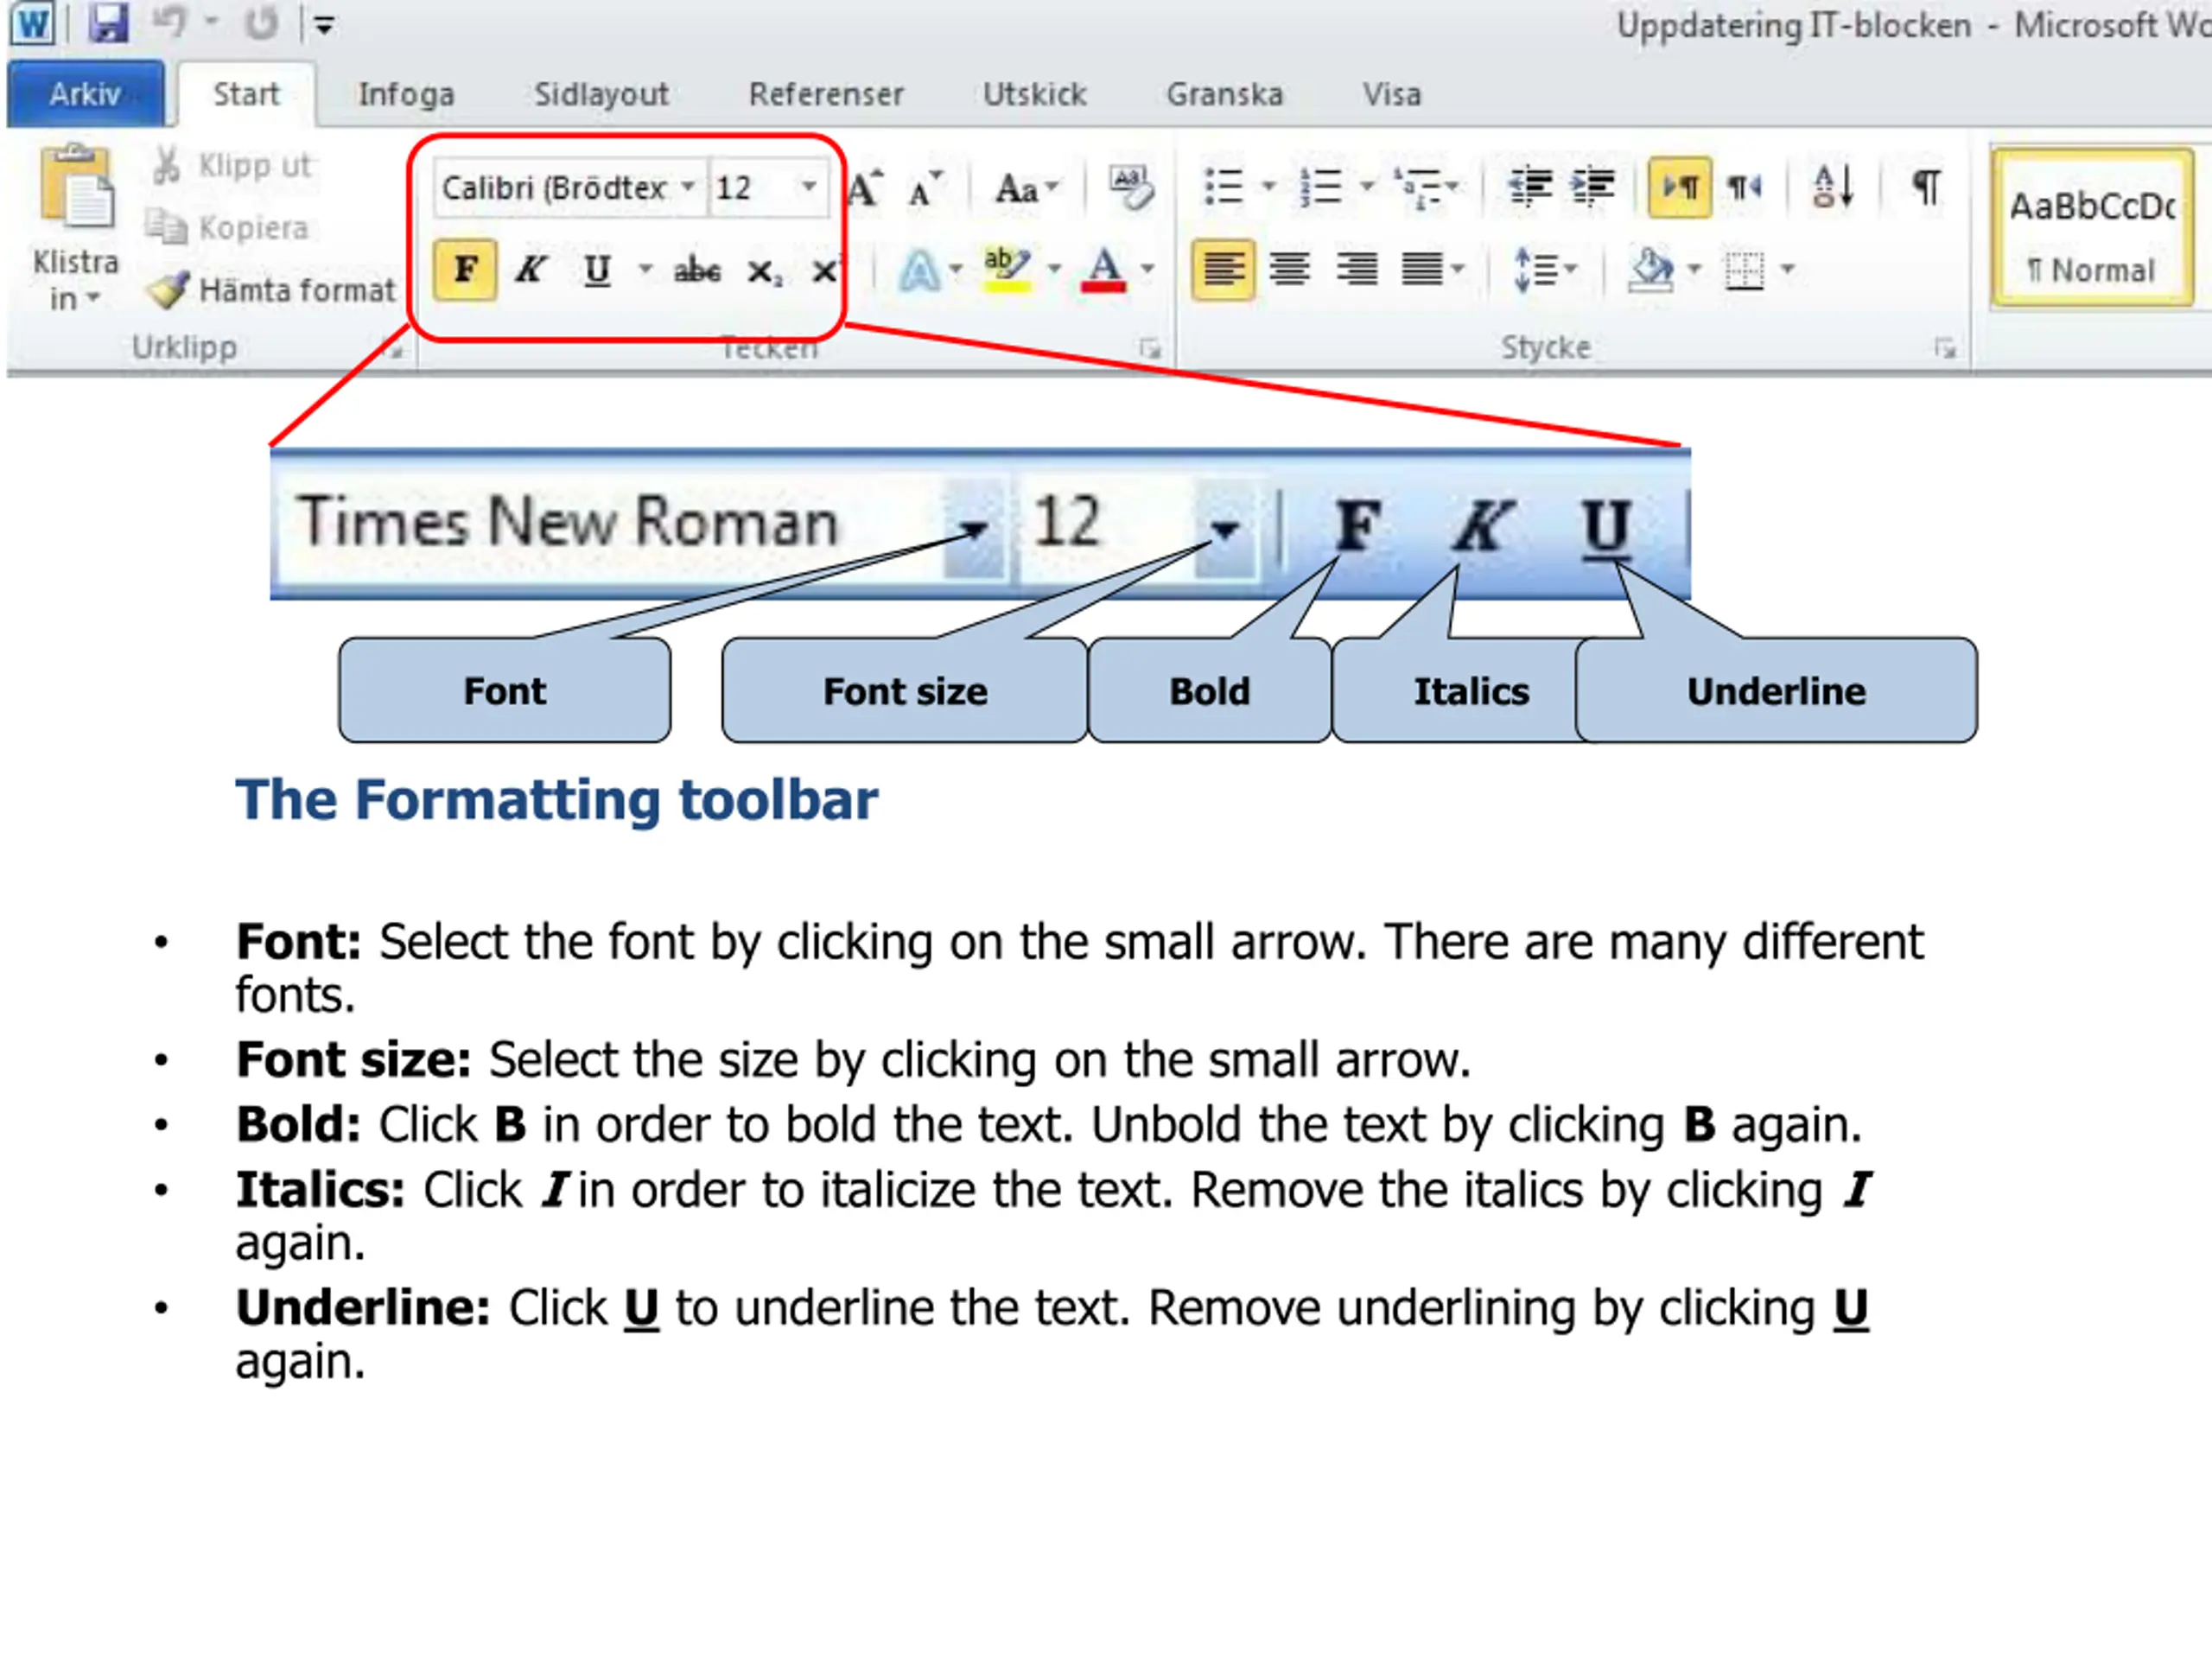The image size is (2212, 1659).
Task: Open the Utskick tab
Action: coord(1034,94)
